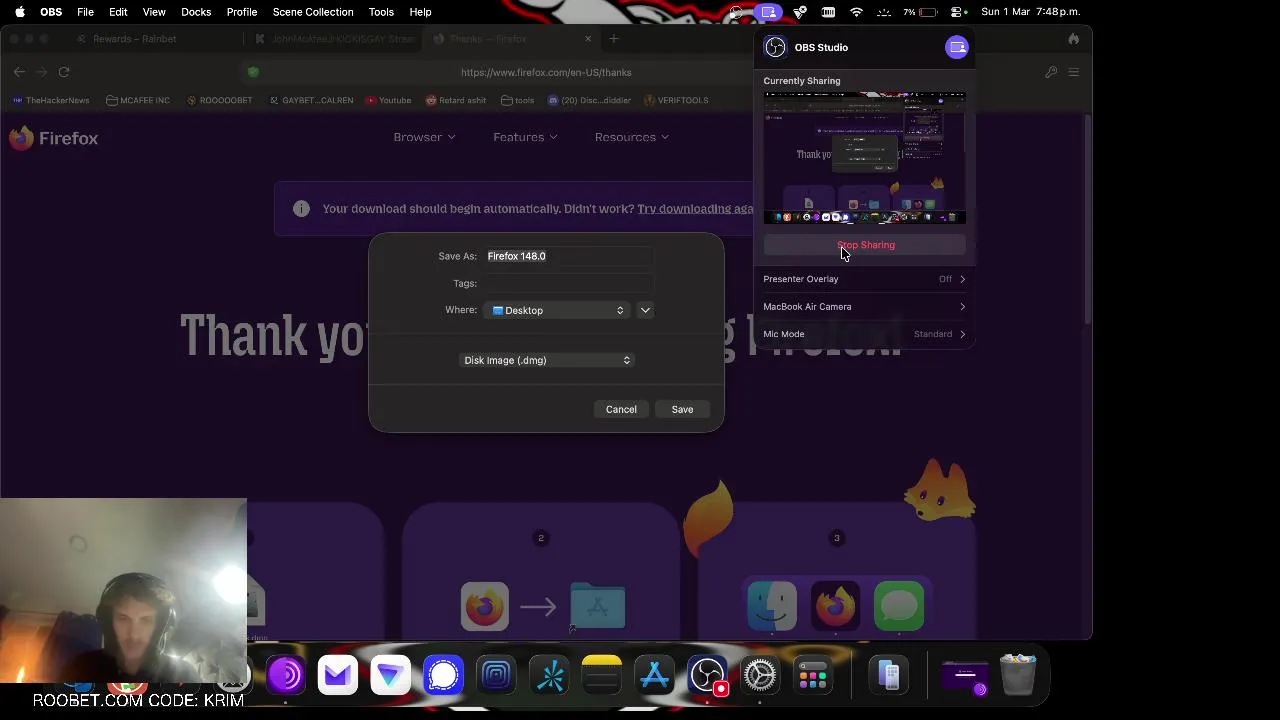The width and height of the screenshot is (1280, 720).
Task: Open the Where Desktop location dropdown
Action: (x=558, y=310)
